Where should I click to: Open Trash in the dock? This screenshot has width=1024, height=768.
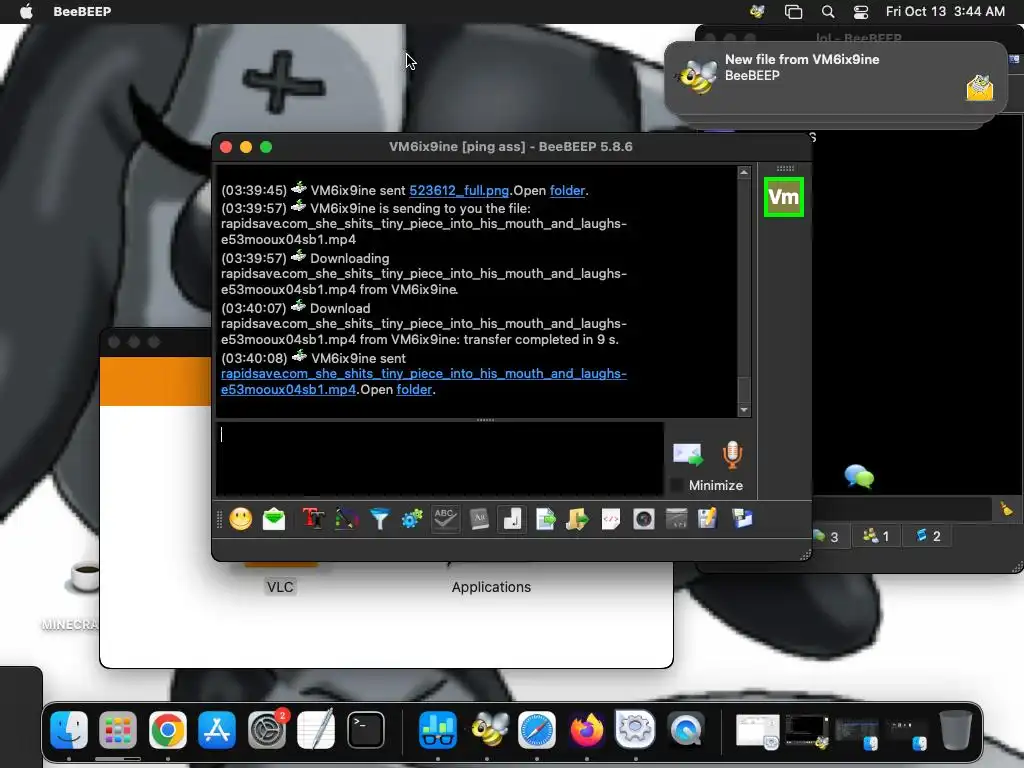tap(955, 729)
